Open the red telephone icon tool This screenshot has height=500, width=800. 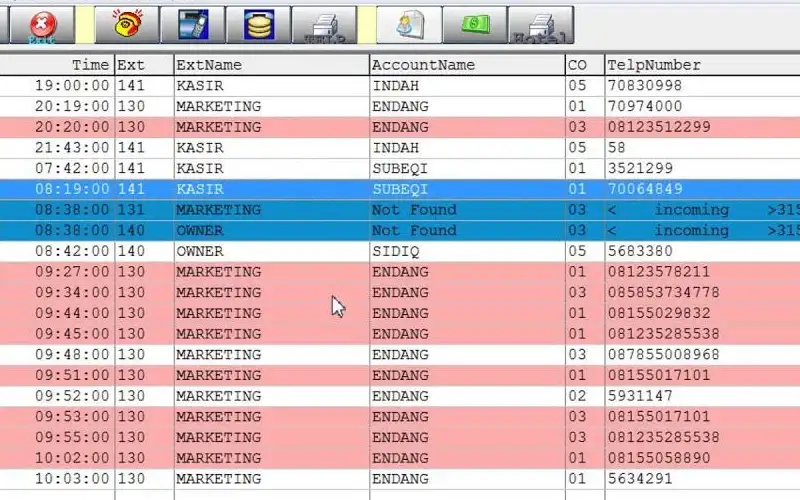[x=126, y=24]
